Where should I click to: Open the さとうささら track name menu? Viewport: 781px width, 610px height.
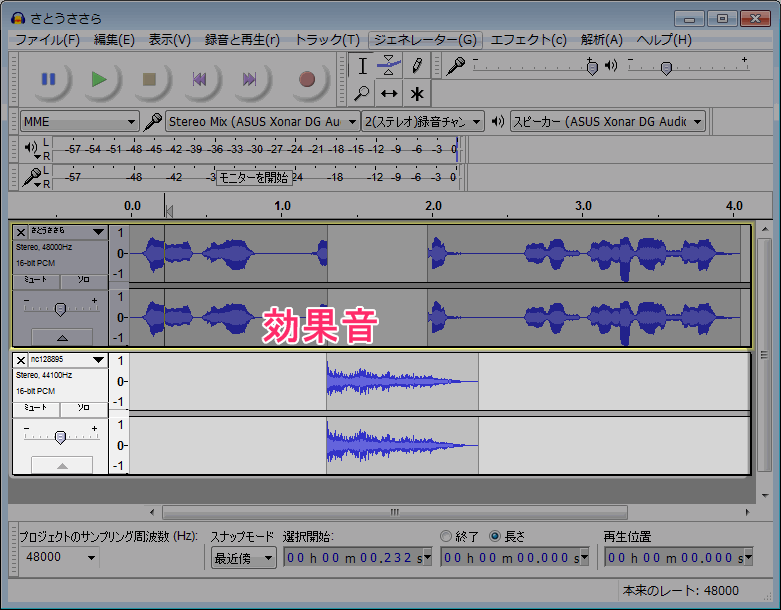pos(68,232)
